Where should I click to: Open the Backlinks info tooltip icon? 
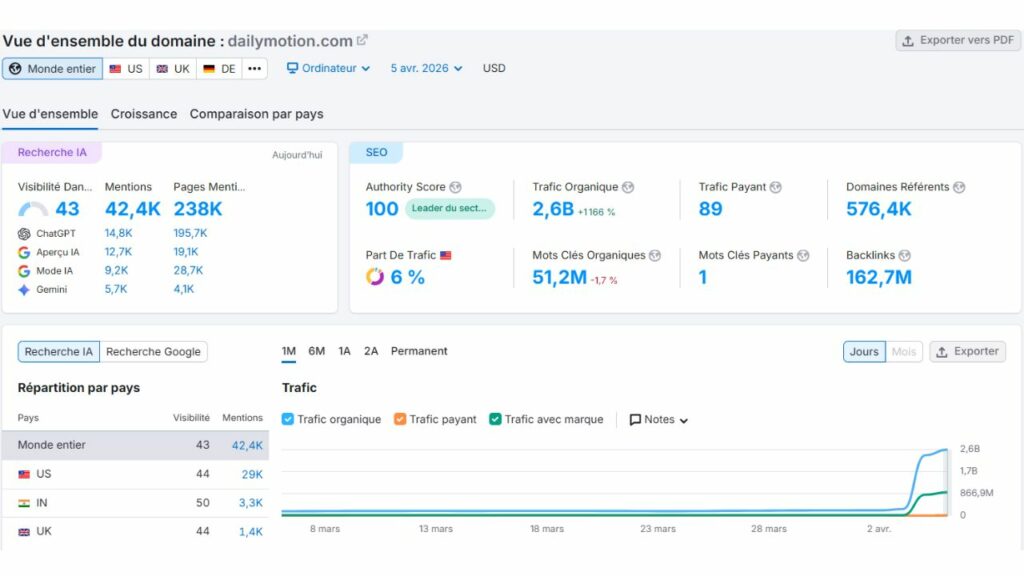click(x=905, y=255)
